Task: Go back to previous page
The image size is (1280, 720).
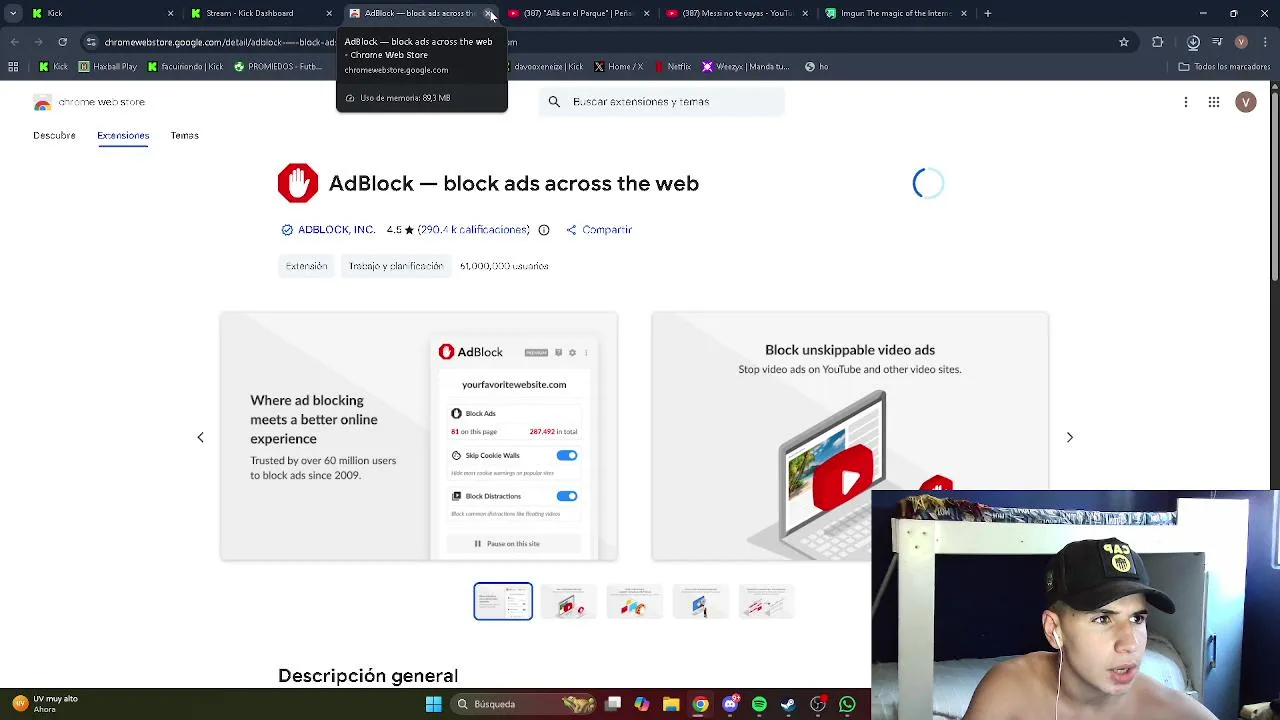Action: [14, 42]
